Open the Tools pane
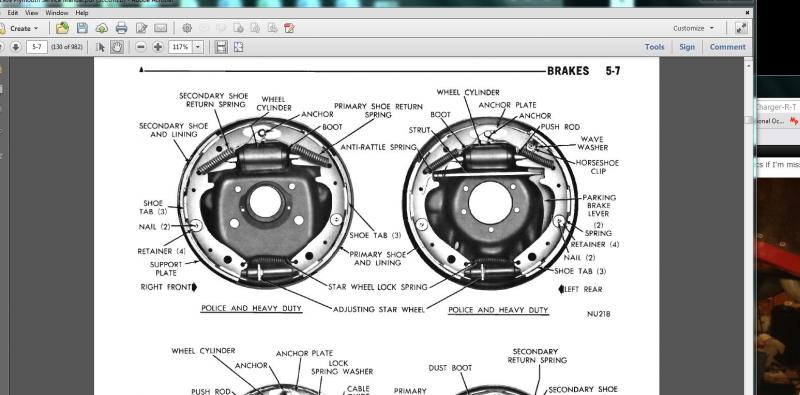The width and height of the screenshot is (800, 395). click(654, 47)
